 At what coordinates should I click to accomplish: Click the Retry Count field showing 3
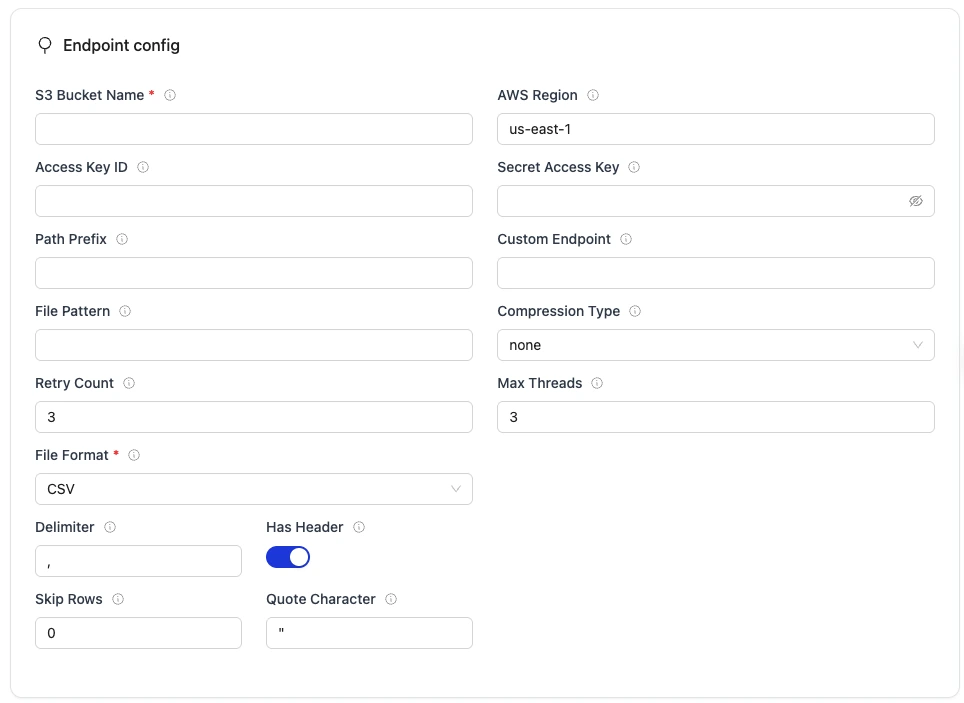(x=253, y=417)
